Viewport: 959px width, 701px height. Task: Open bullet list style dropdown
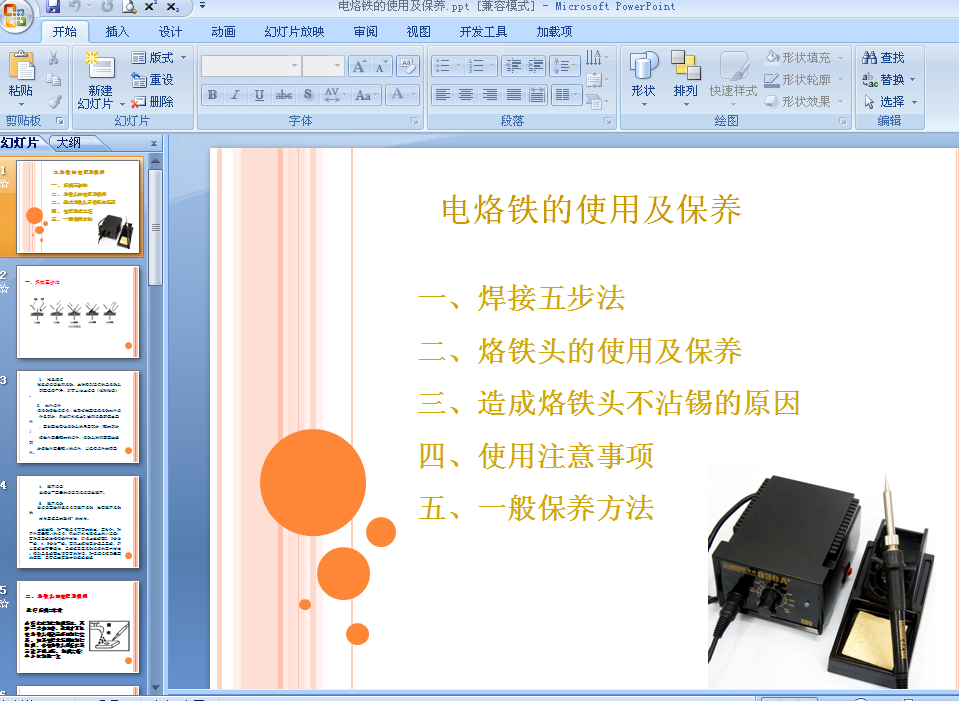(x=447, y=66)
